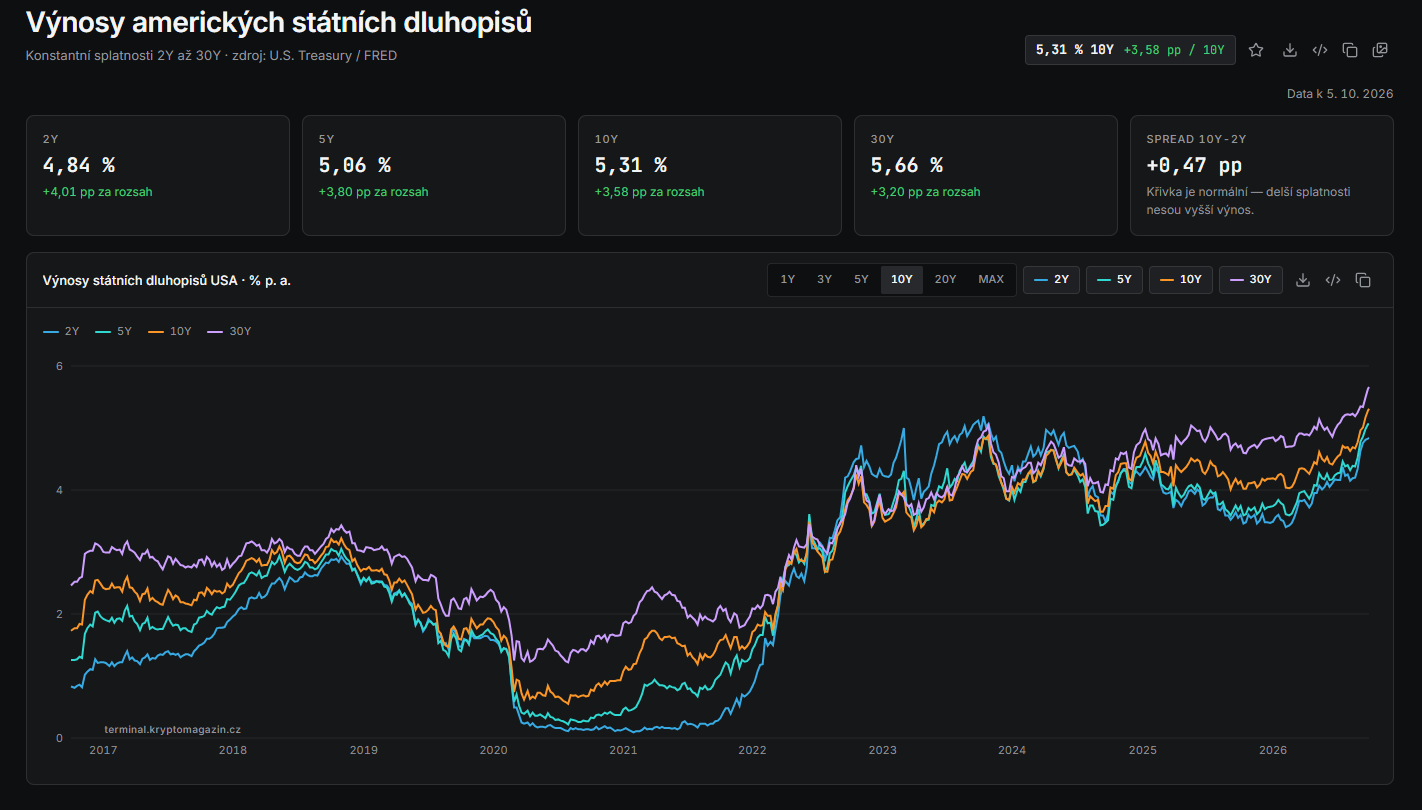Copy as image icon in page header

(1380, 50)
